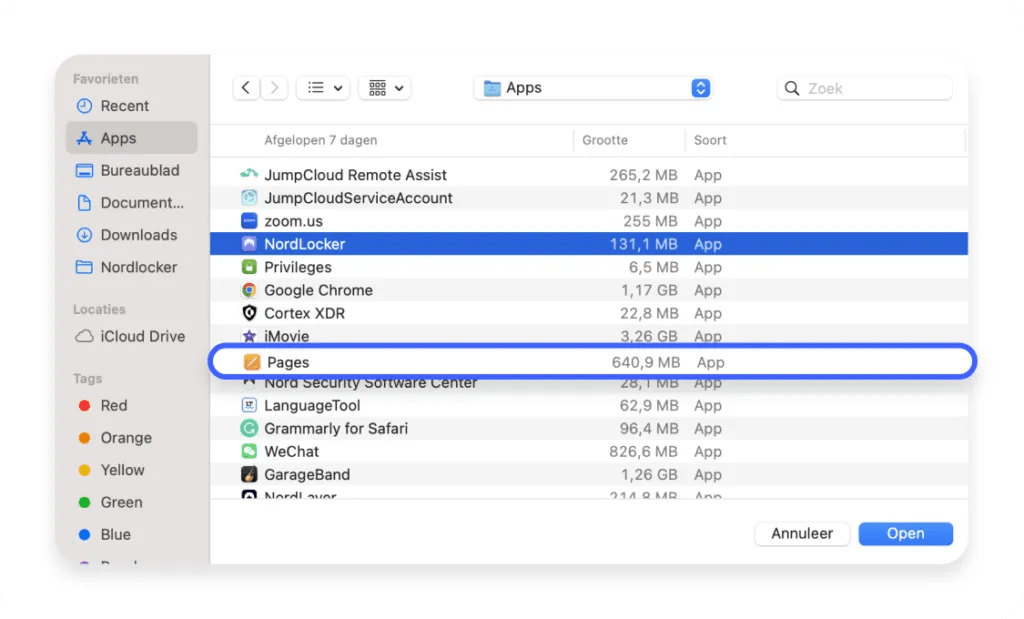Select Recent in the sidebar
Screen dimensions: 1024x619
click(131, 106)
